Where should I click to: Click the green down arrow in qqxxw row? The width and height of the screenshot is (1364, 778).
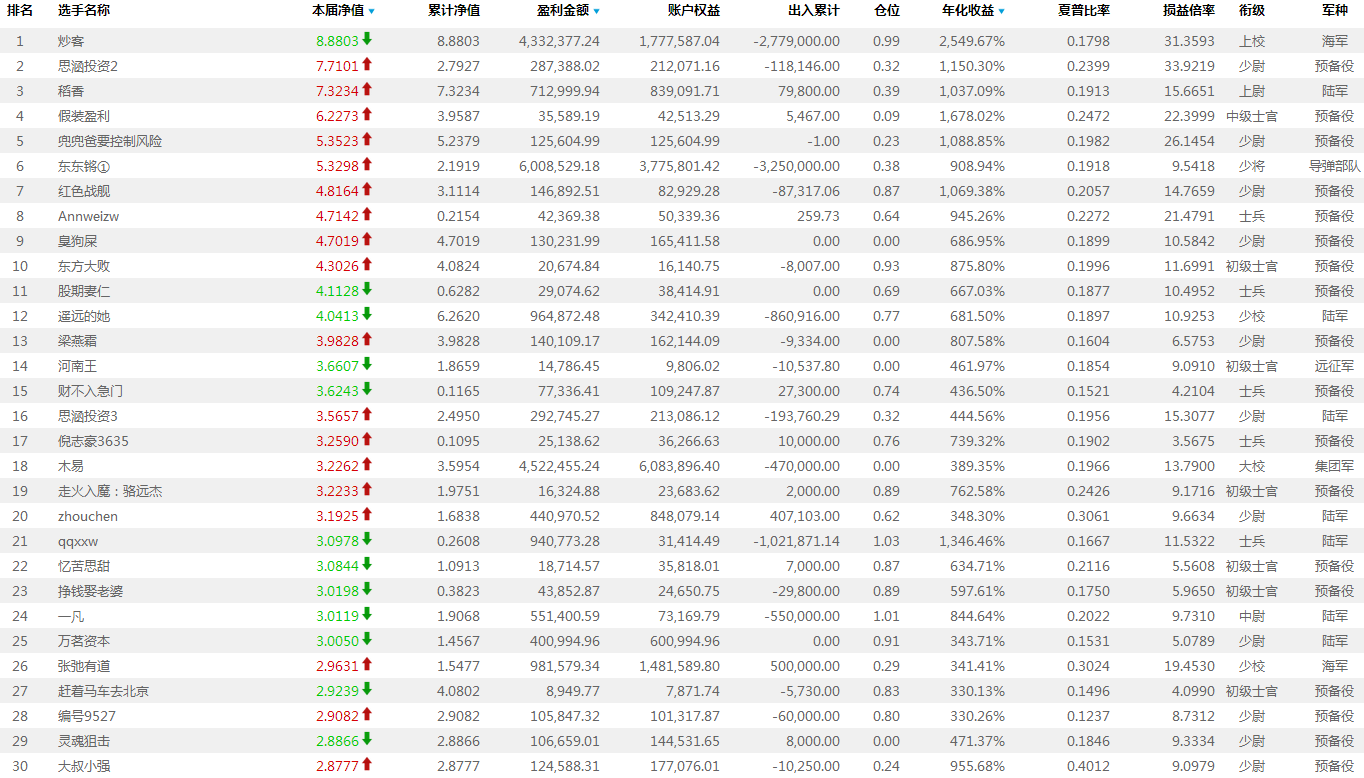367,539
